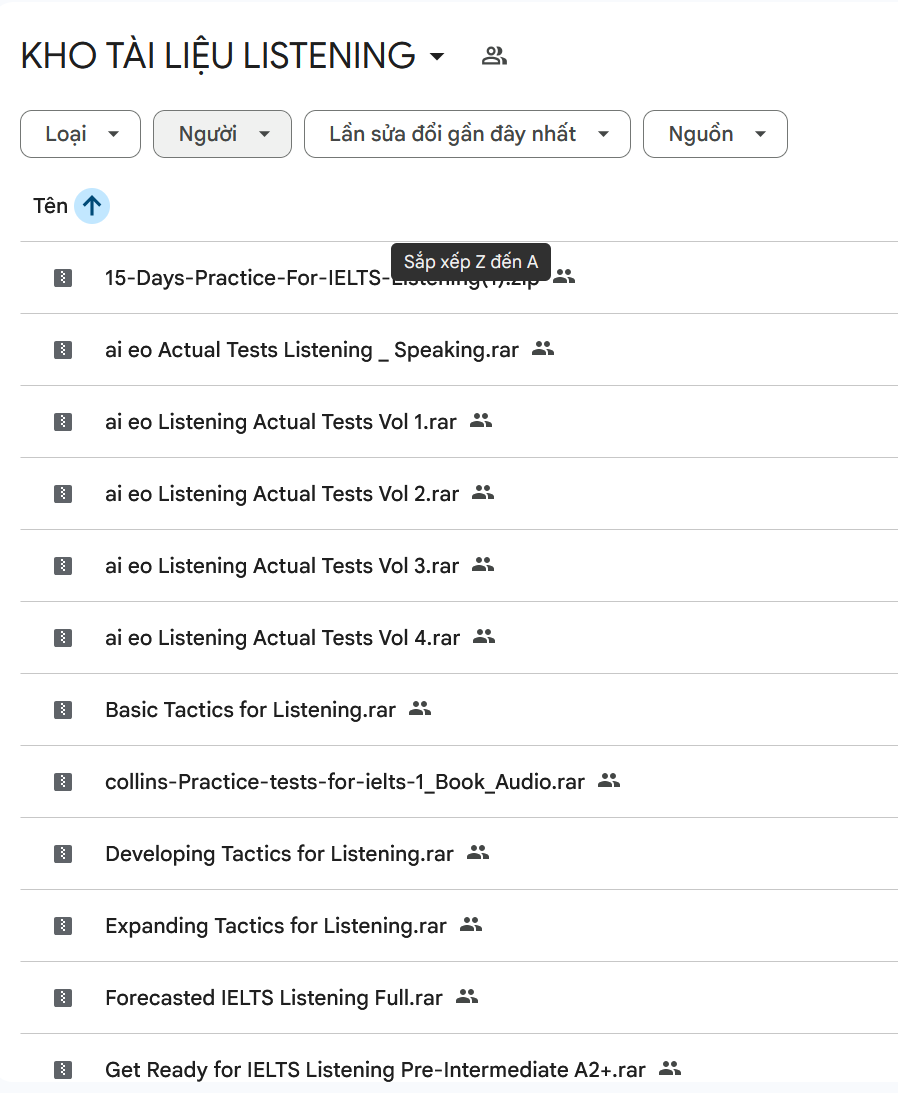Expand the Người filter dropdown
The height and width of the screenshot is (1093, 898).
222,134
